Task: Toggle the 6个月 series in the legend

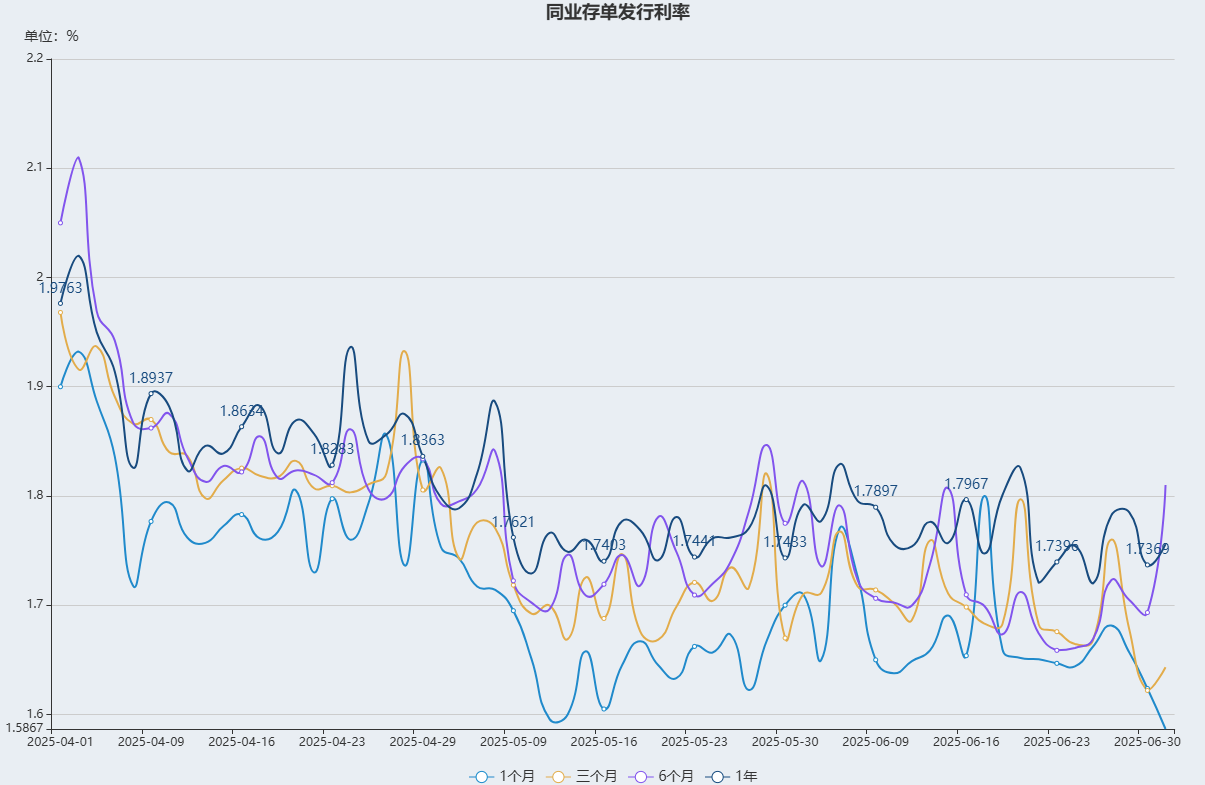Action: pos(660,776)
